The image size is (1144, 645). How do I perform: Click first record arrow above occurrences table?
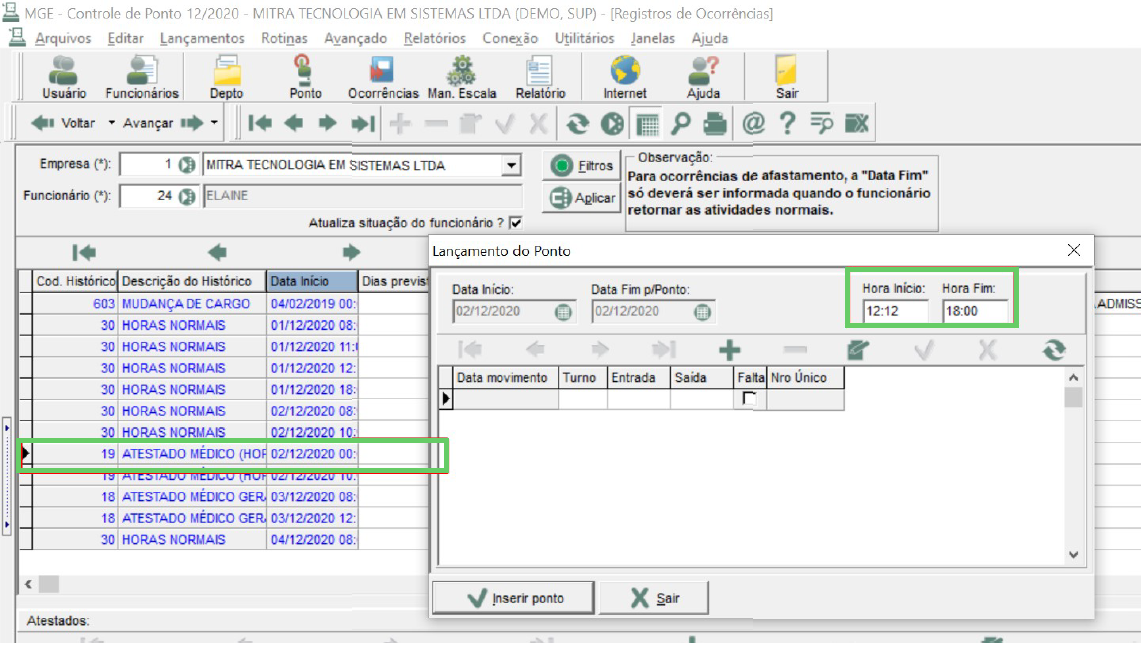[x=84, y=252]
